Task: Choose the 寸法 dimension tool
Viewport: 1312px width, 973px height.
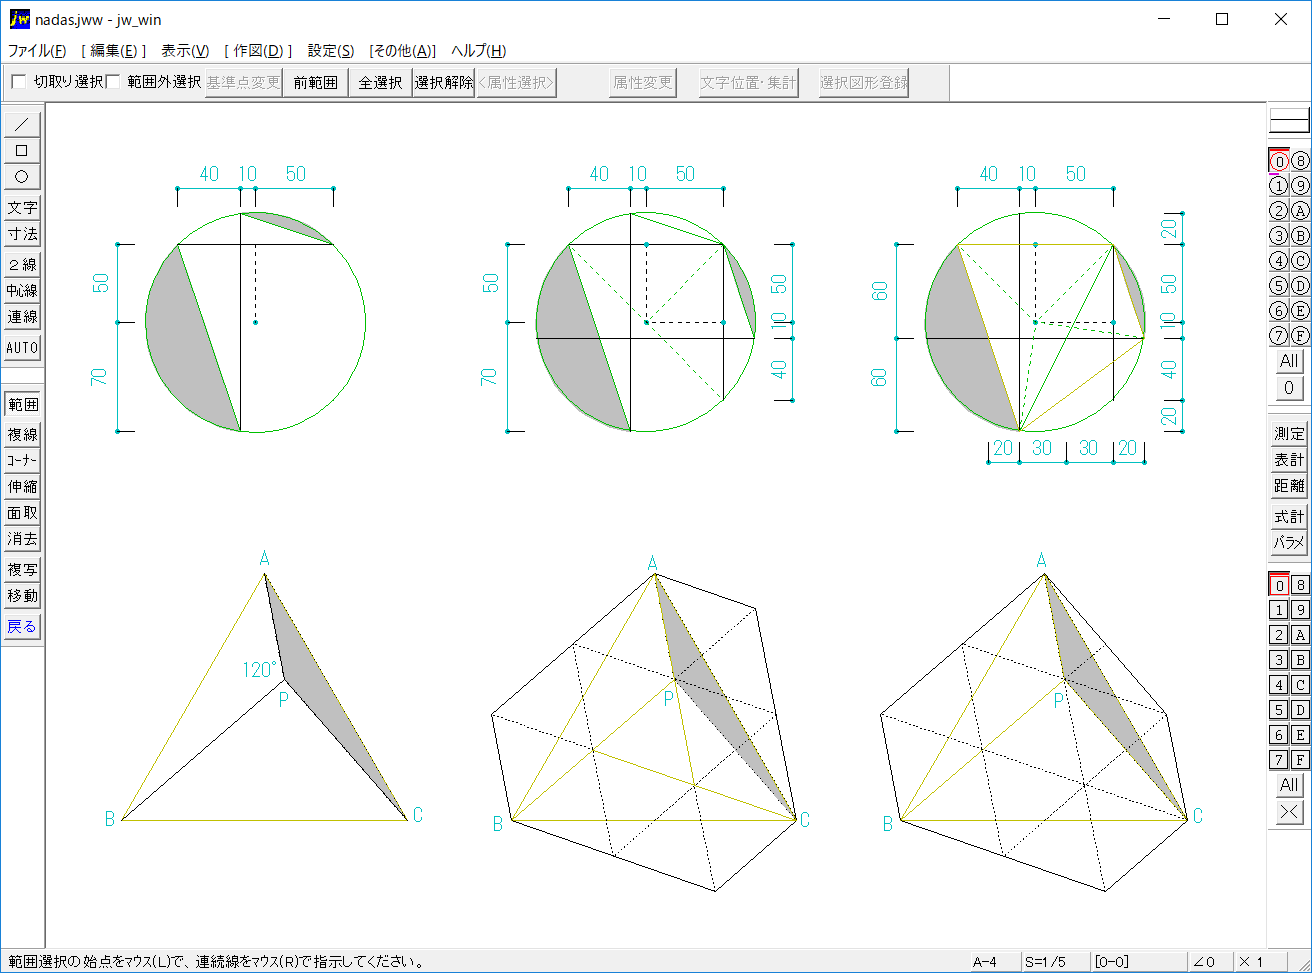Action: coord(22,234)
